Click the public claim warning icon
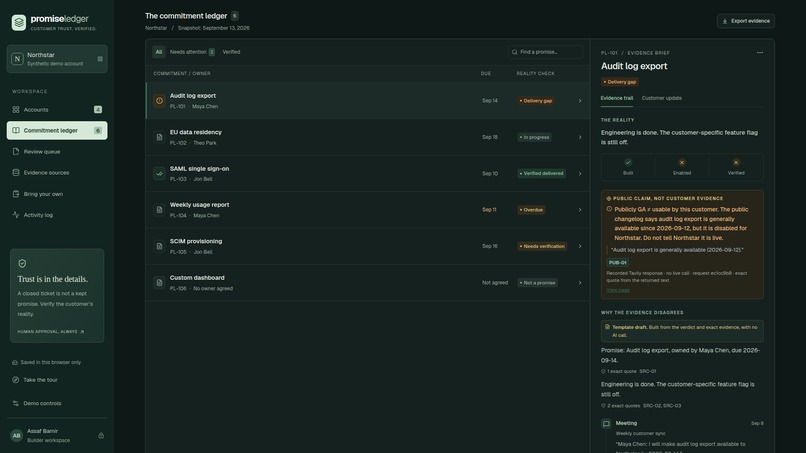Screen dimensions: 806x453 [x=609, y=209]
